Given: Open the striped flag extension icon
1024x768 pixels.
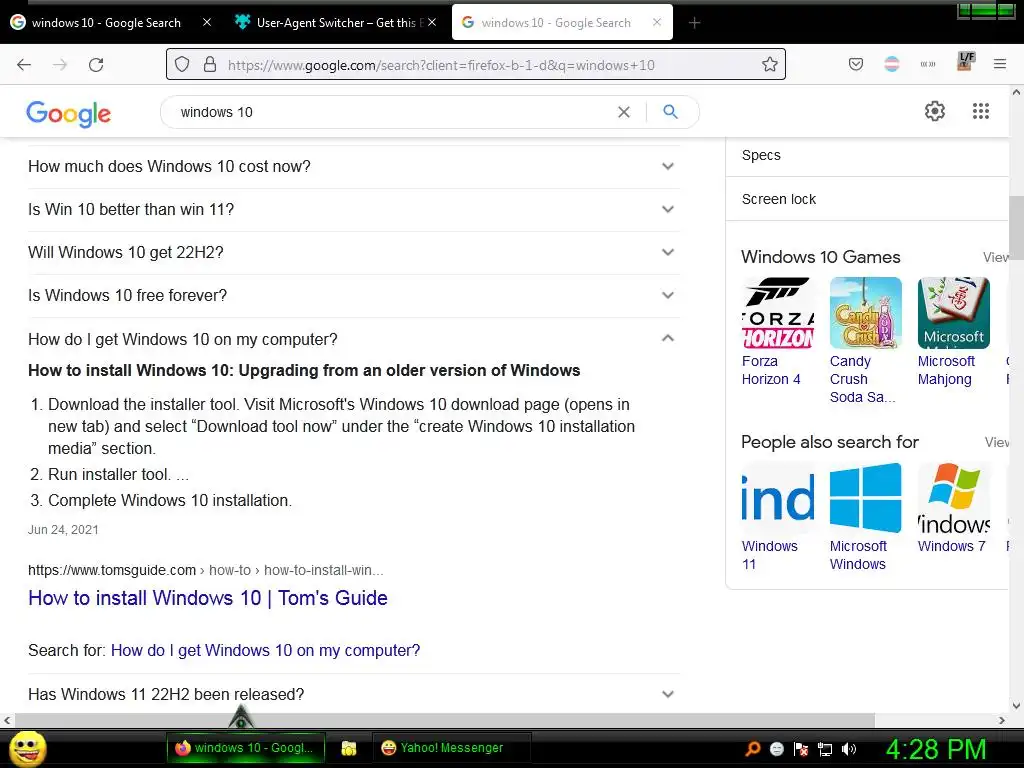Looking at the screenshot, I should tap(891, 65).
